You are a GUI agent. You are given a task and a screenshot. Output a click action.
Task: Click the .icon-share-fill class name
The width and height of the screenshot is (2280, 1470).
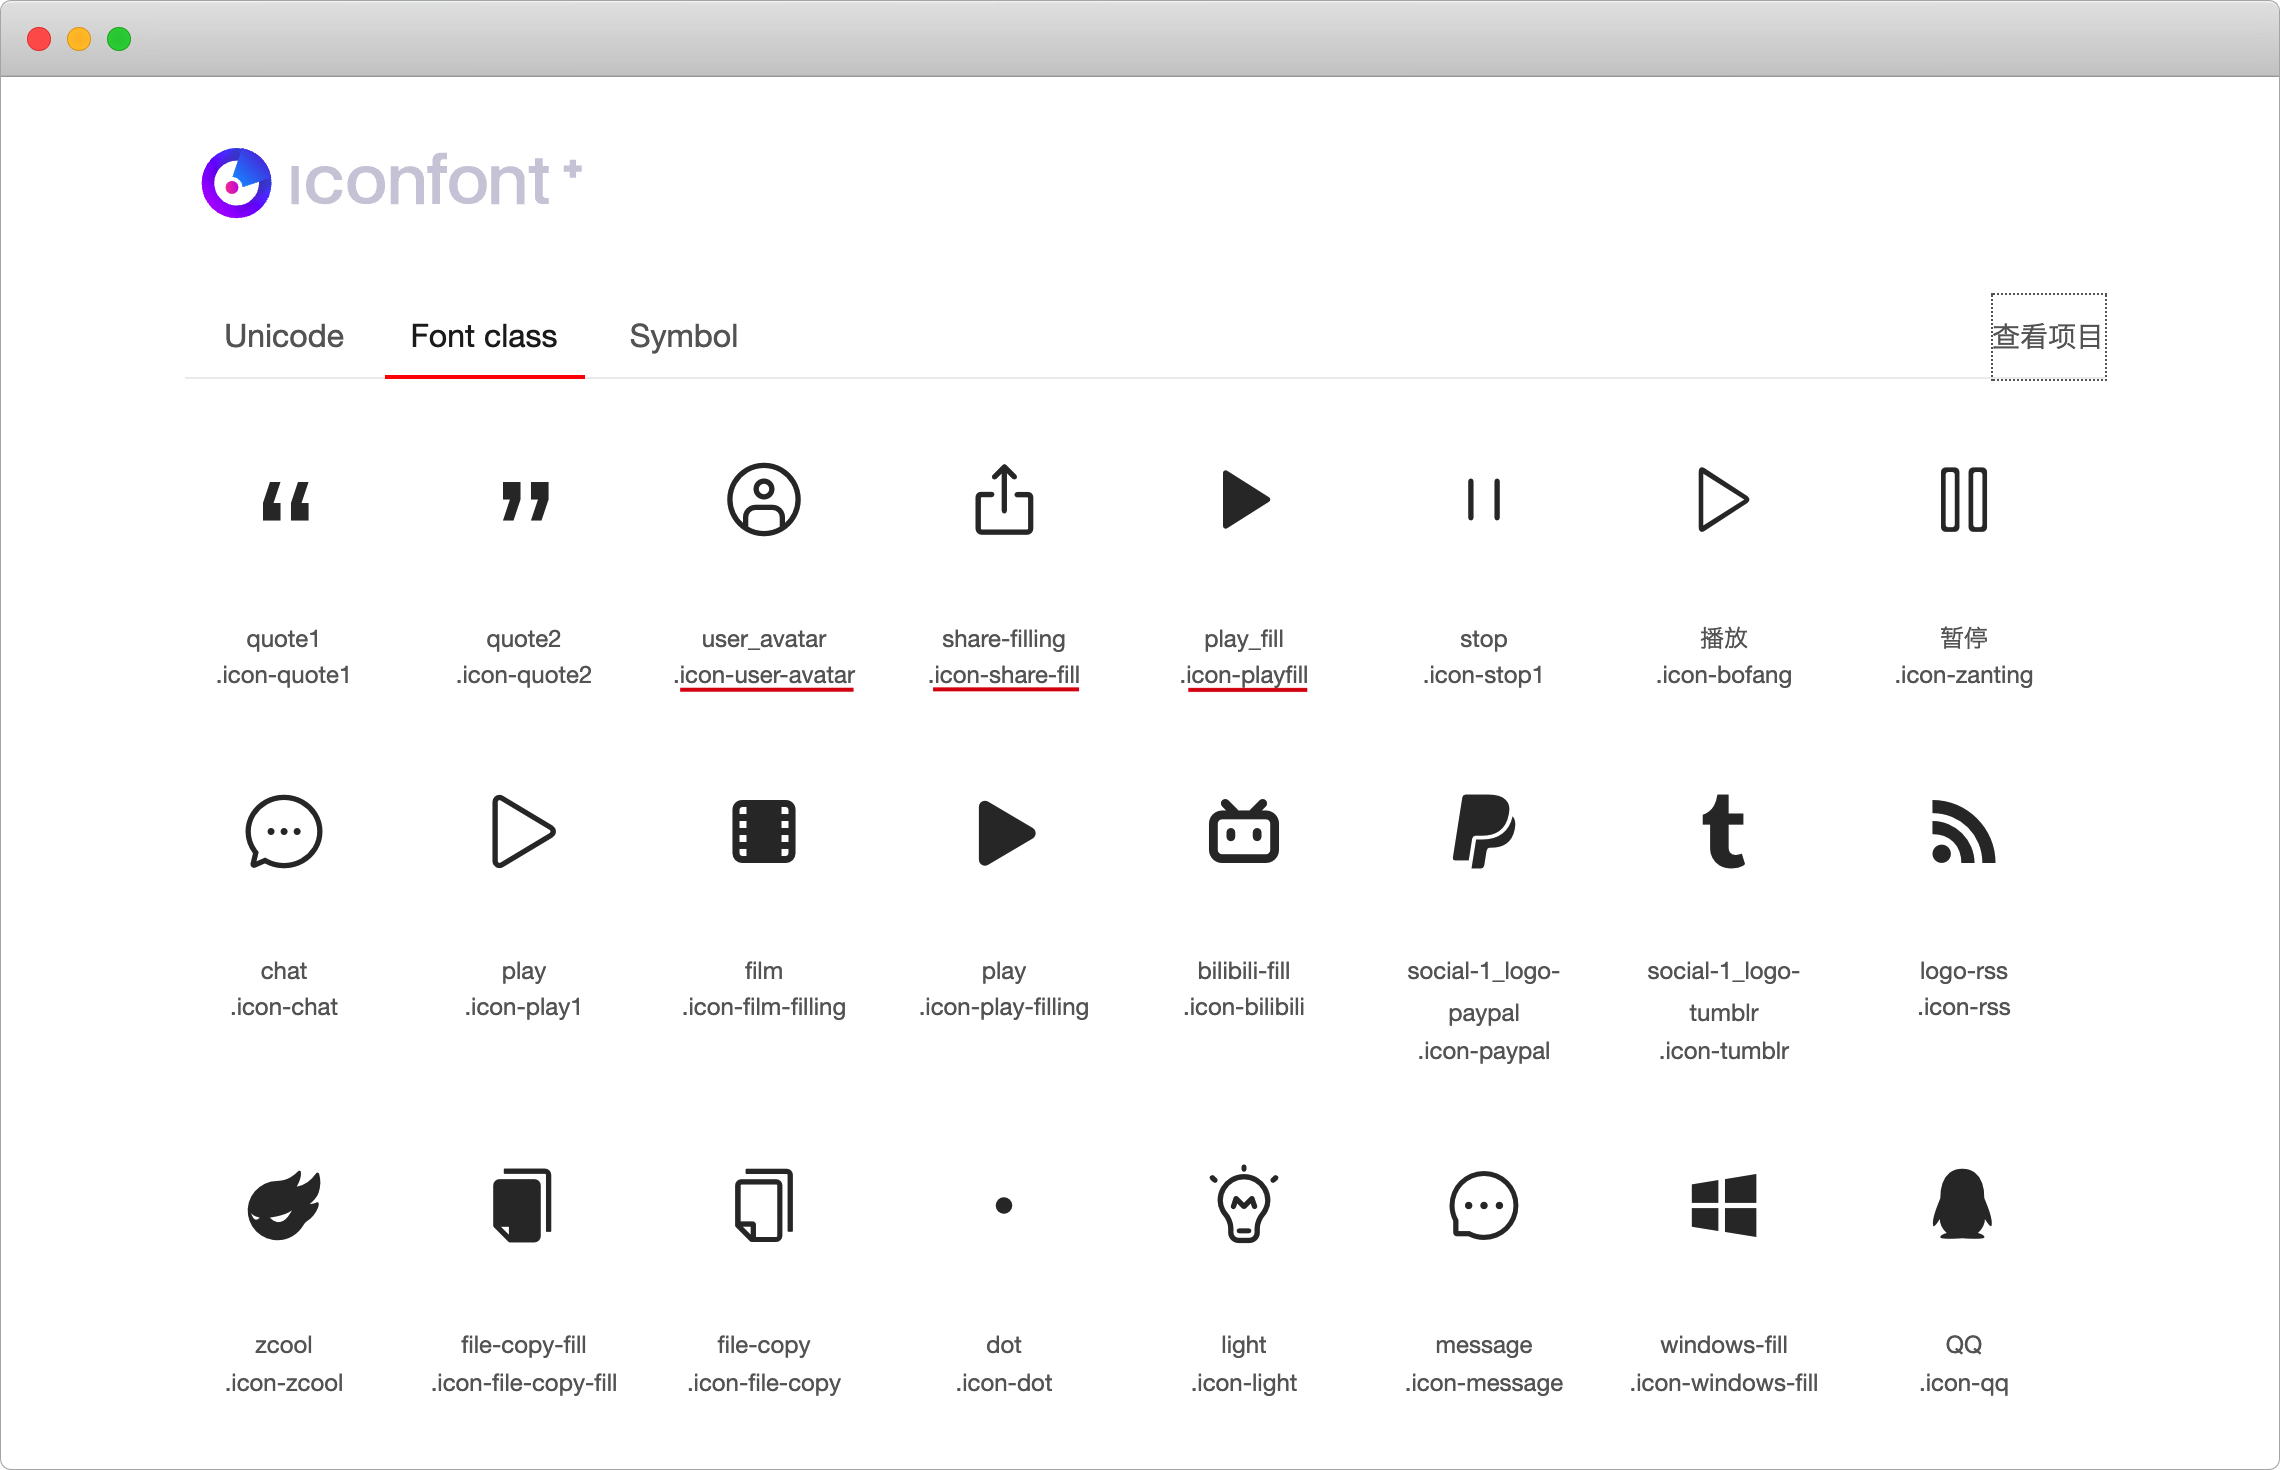(1004, 675)
